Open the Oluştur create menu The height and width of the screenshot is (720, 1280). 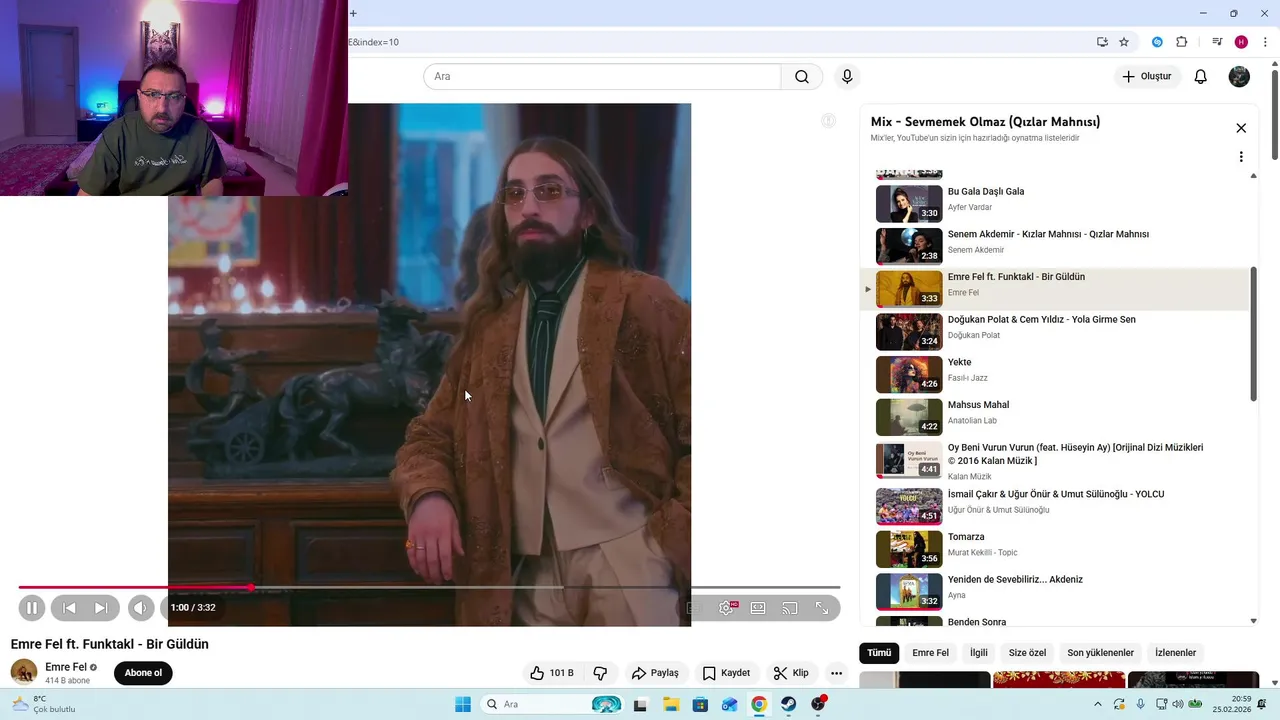coord(1147,76)
